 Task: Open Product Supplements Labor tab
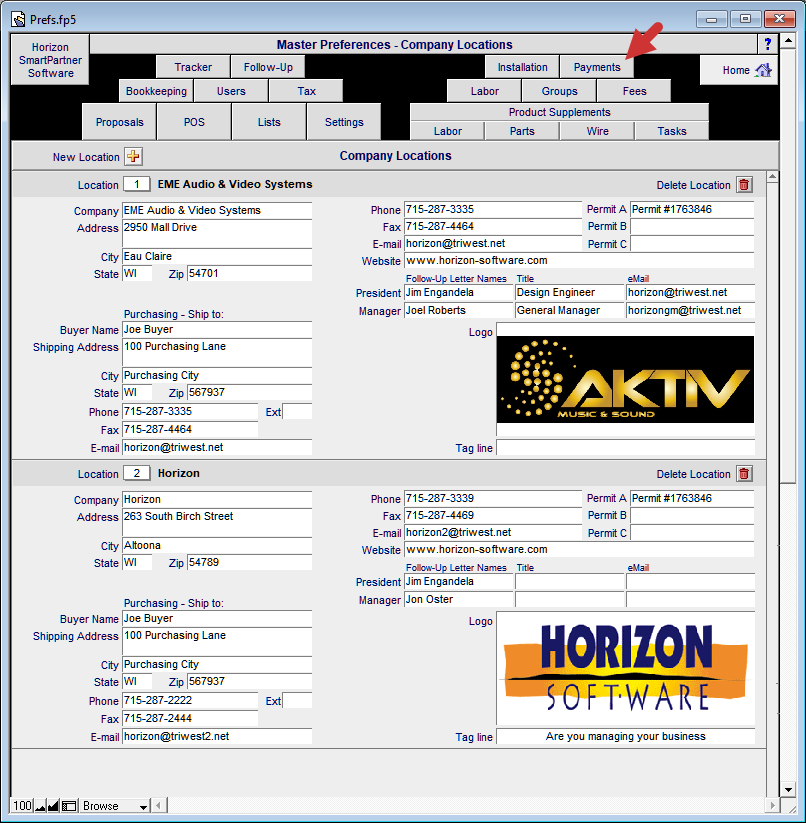(448, 131)
